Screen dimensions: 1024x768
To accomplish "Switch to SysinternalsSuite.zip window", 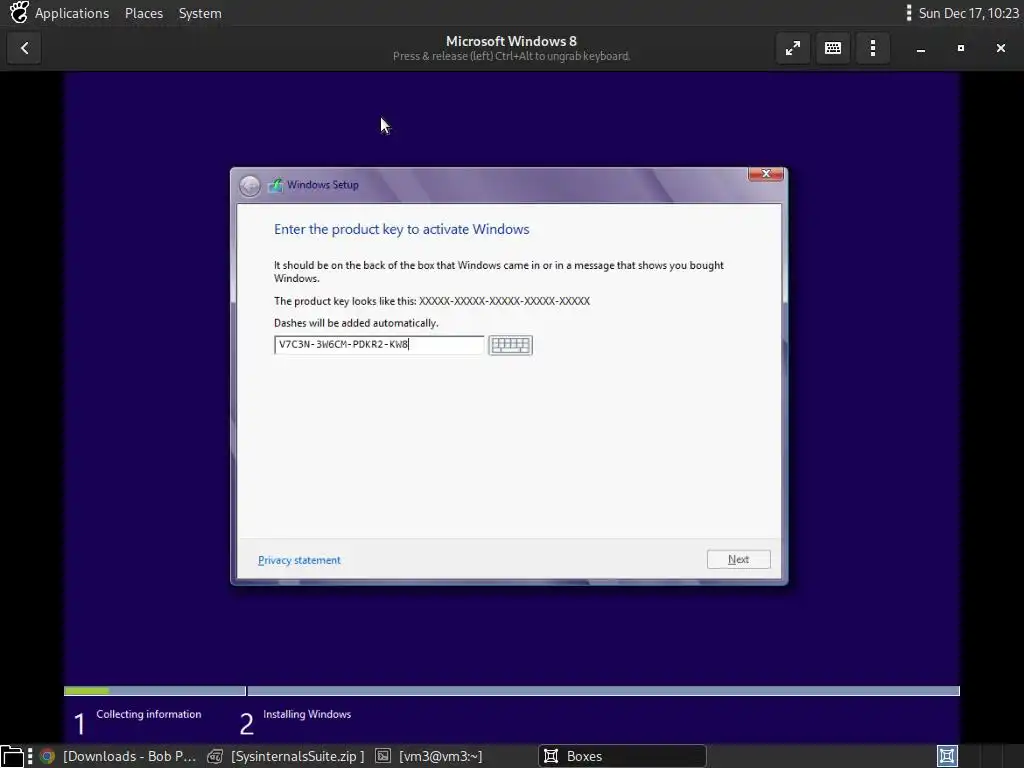I will tap(286, 756).
